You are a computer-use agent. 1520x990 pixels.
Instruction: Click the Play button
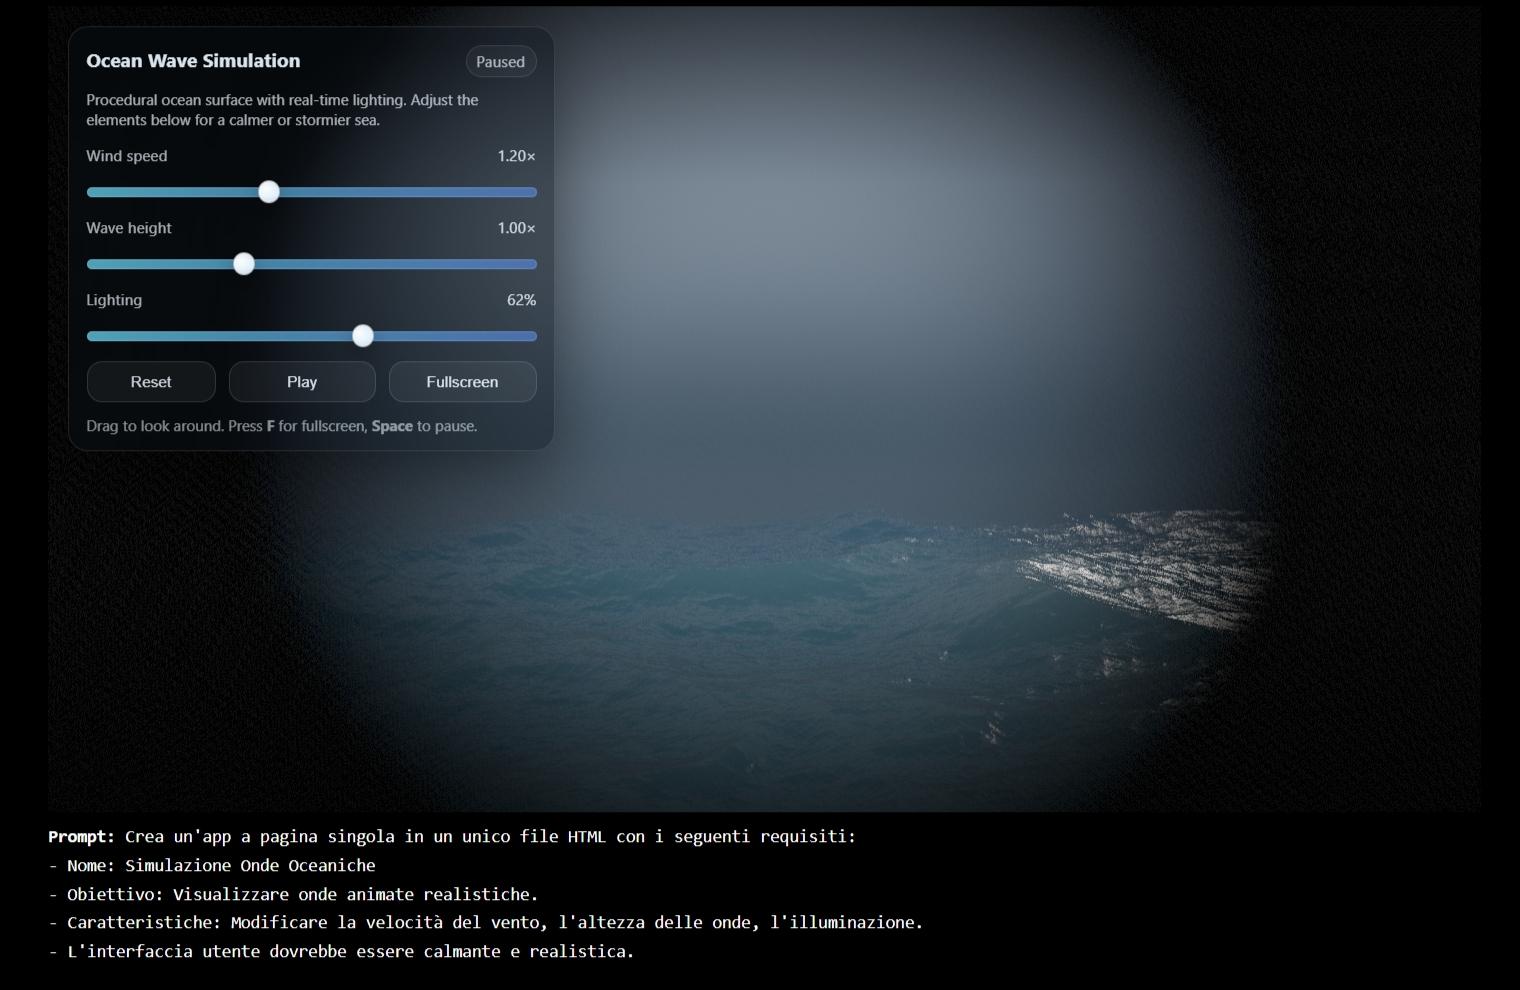[302, 382]
